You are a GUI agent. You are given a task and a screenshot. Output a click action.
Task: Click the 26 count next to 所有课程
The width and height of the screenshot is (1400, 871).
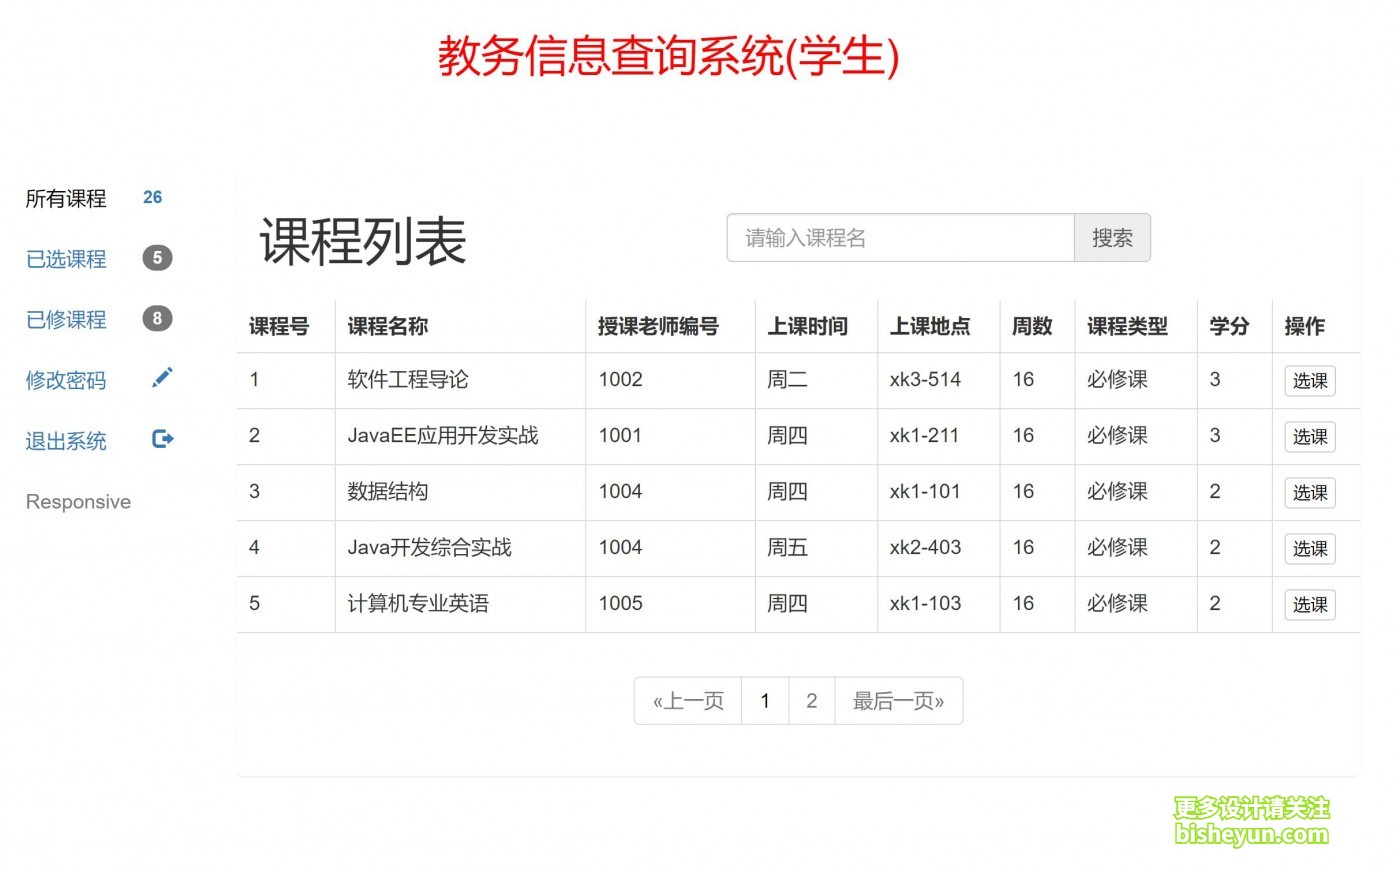(x=152, y=198)
